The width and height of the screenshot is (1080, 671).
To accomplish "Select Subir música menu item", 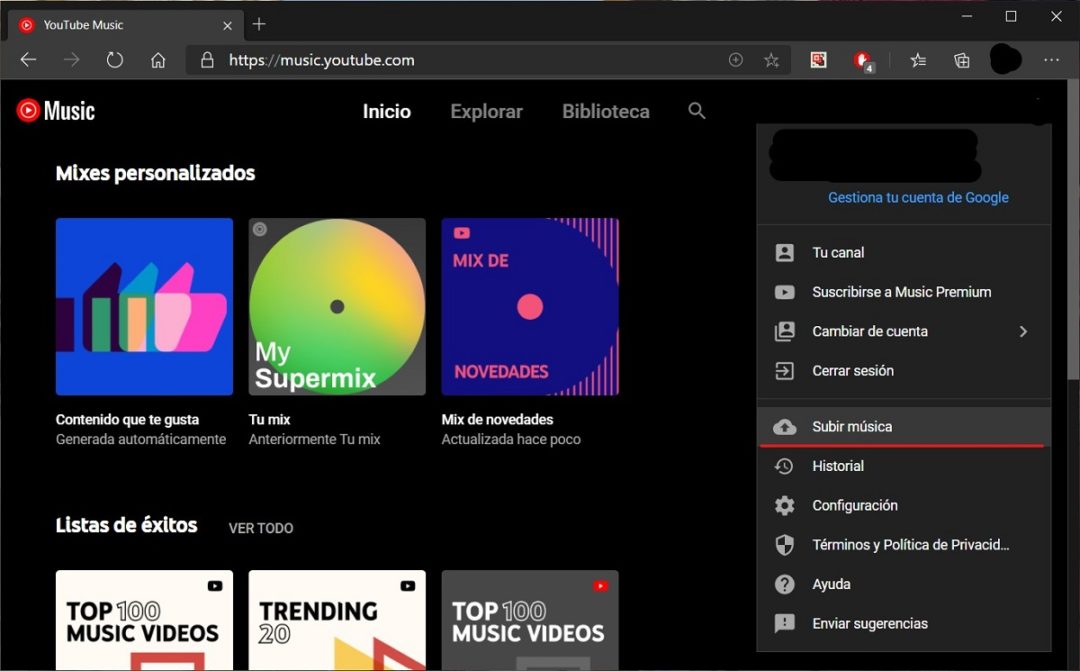I will click(904, 426).
